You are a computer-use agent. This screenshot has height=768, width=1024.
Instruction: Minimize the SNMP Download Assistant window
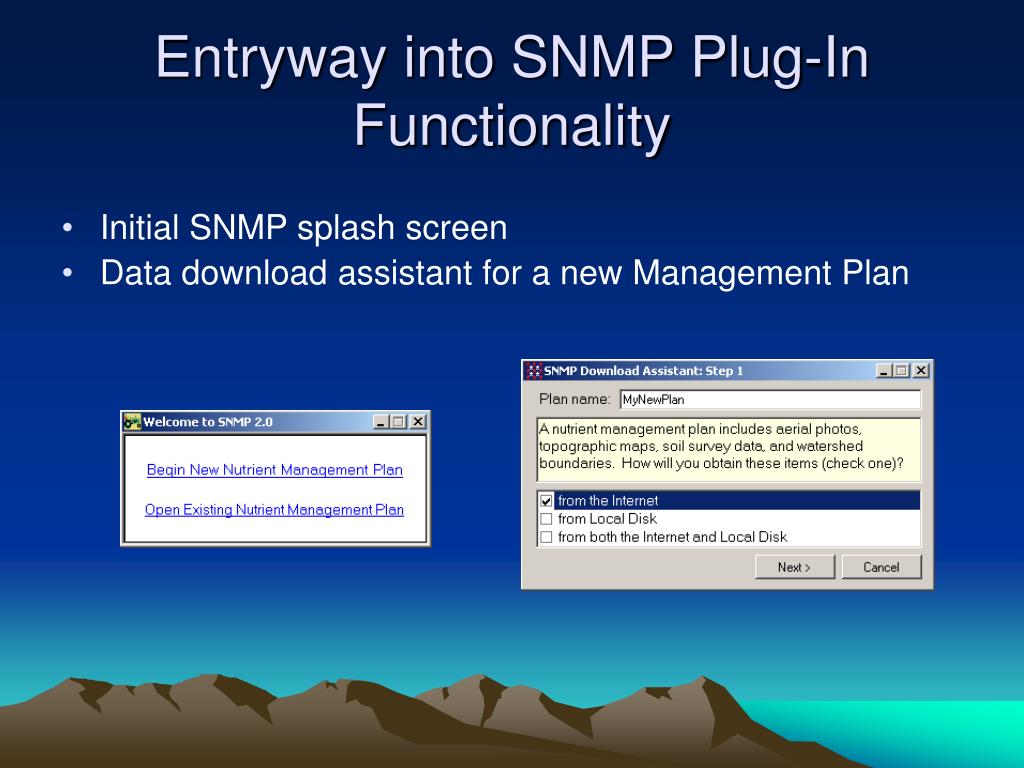point(884,371)
